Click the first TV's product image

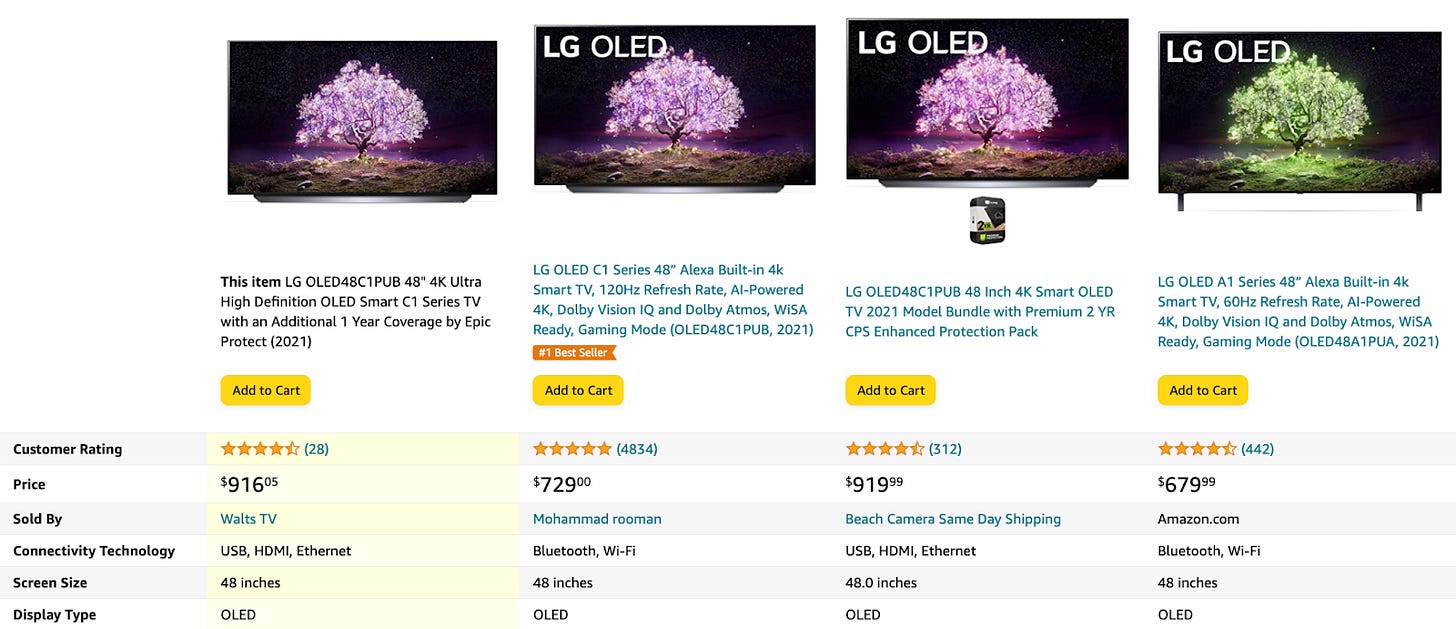pos(362,119)
